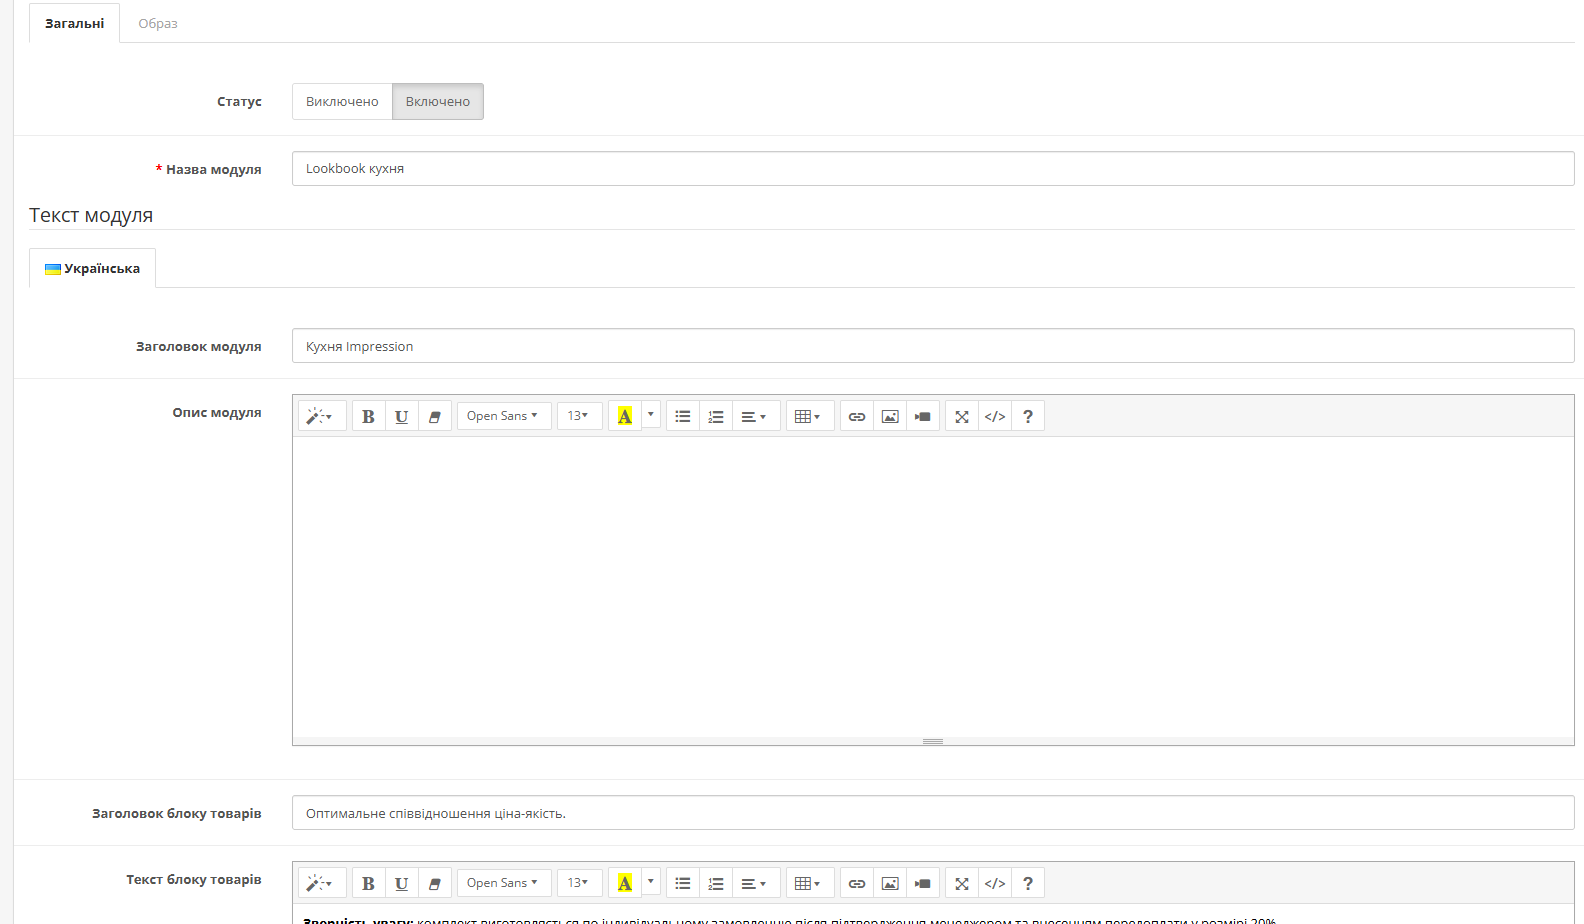The width and height of the screenshot is (1584, 924).
Task: Open code view in Опис модуля editor
Action: [x=995, y=416]
